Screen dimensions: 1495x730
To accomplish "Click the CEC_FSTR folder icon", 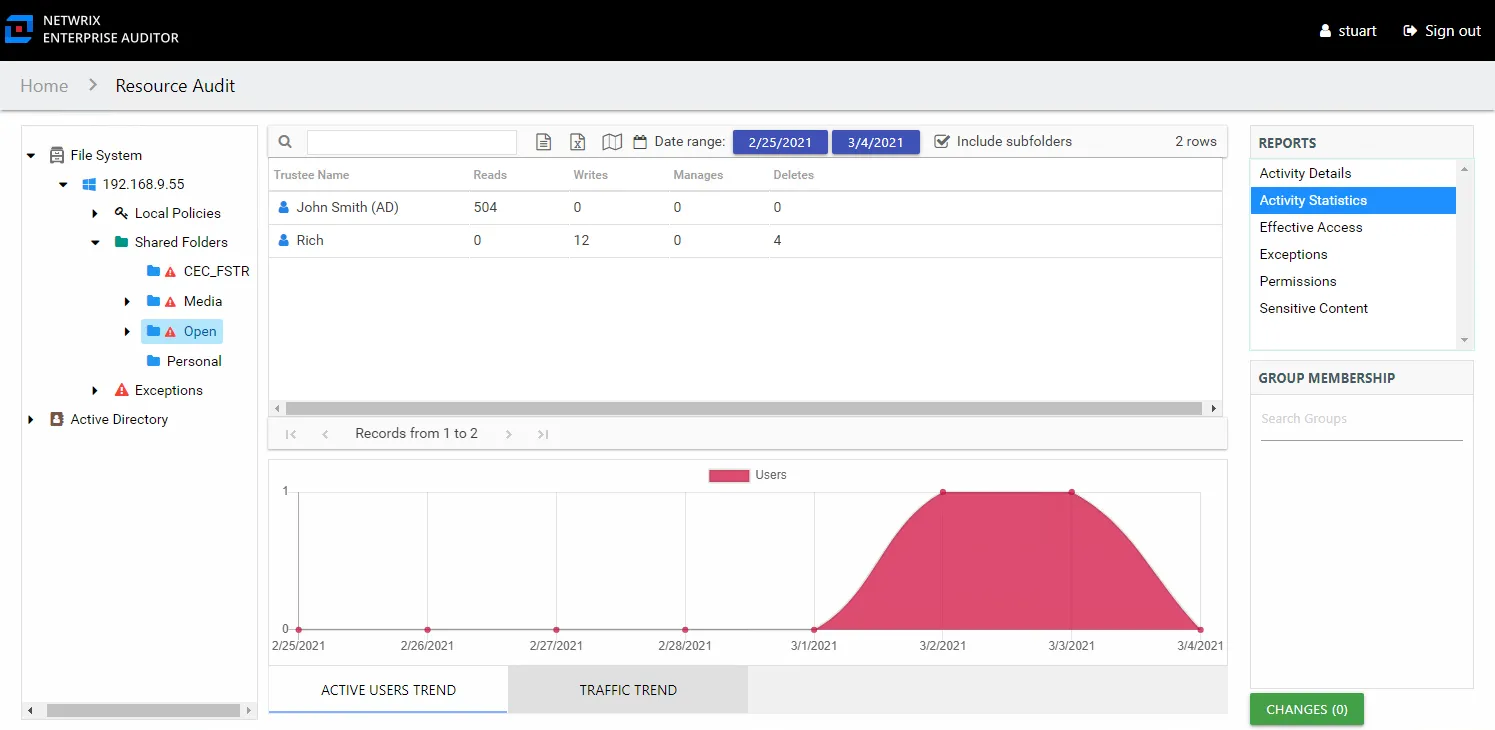I will coord(153,271).
